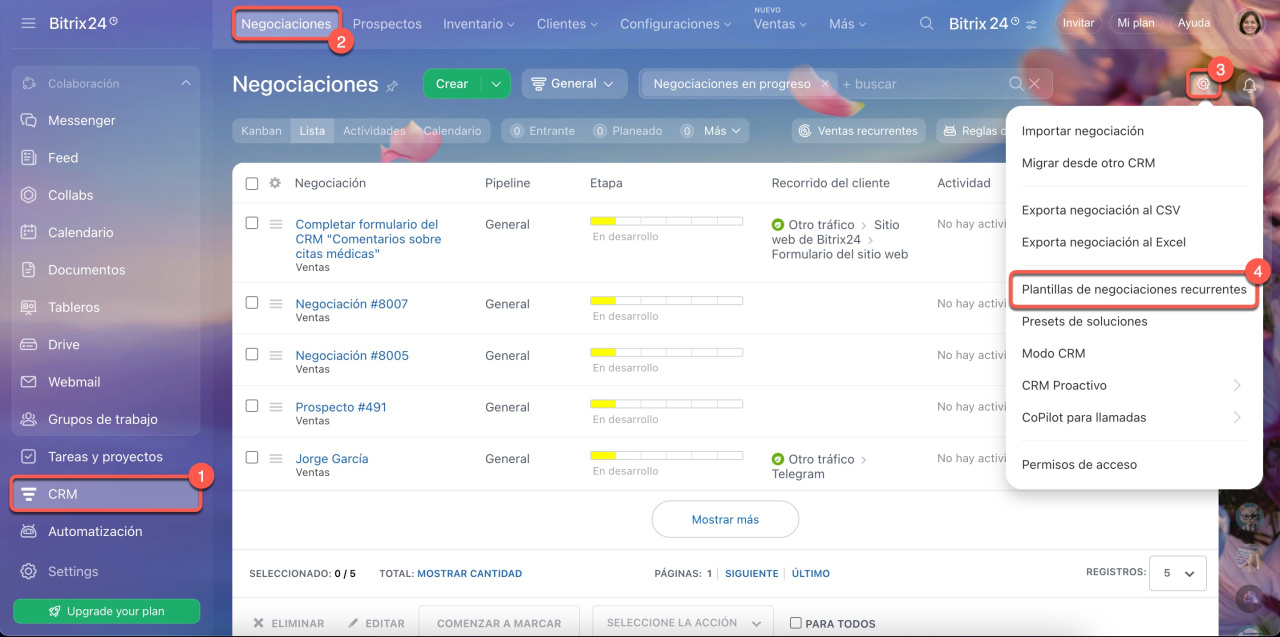Open the Automatización robot icon

coord(29,532)
